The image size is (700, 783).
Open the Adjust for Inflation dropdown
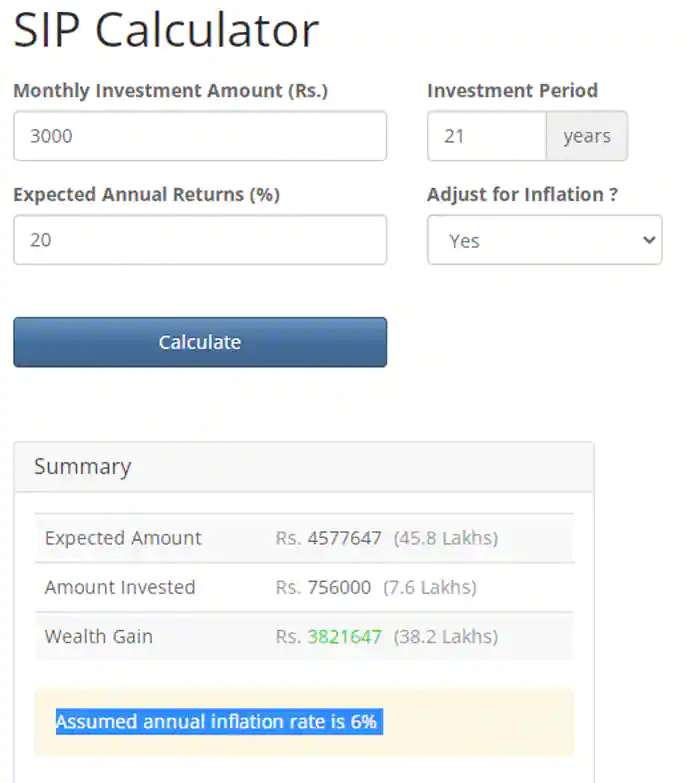[x=545, y=240]
